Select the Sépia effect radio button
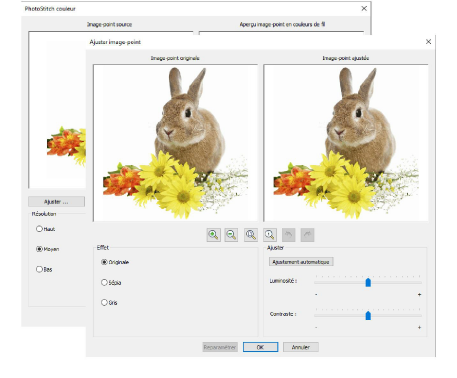Viewport: 457px width, 378px height. [x=104, y=283]
